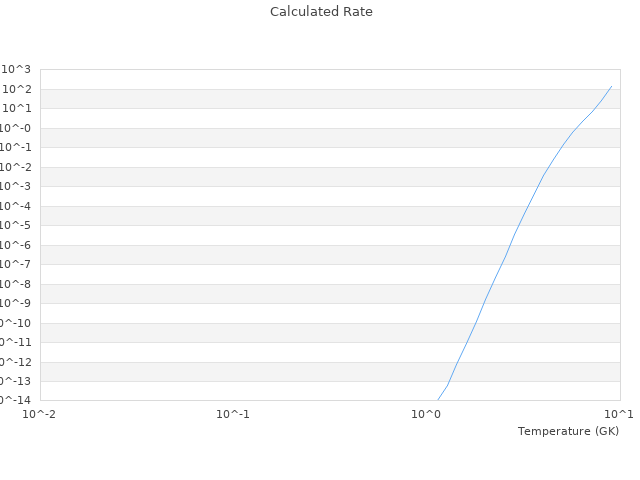The height and width of the screenshot is (480, 640).
Task: Select the 10^3 y-axis tick label
Action: [x=16, y=69]
